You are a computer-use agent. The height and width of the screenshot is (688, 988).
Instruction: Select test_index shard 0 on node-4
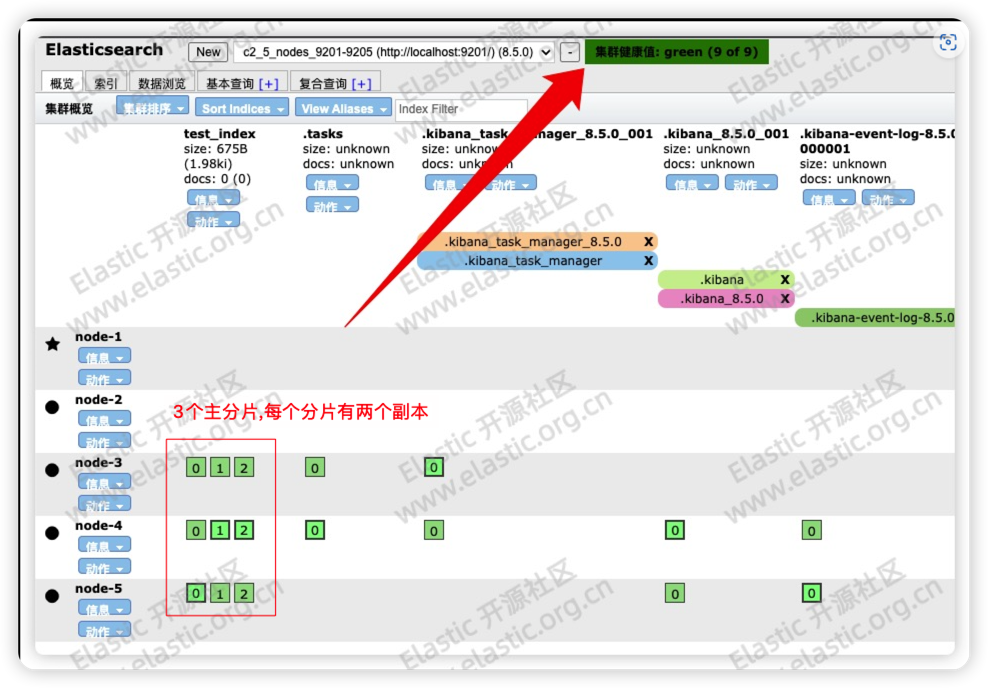click(196, 530)
